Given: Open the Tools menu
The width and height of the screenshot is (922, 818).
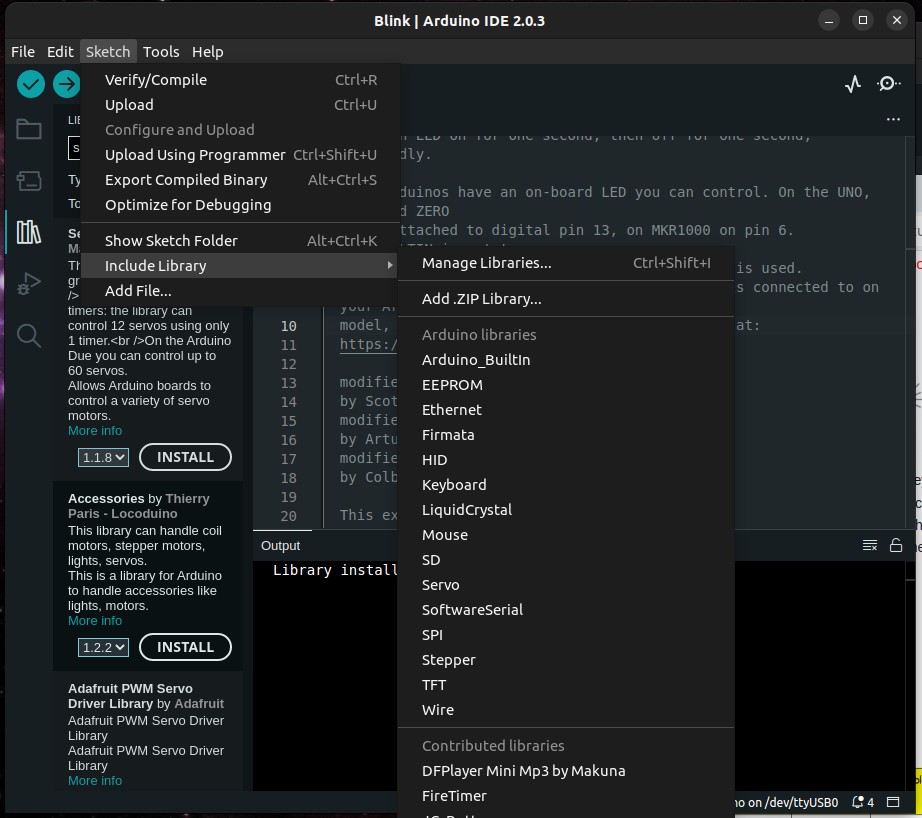Looking at the screenshot, I should (161, 52).
